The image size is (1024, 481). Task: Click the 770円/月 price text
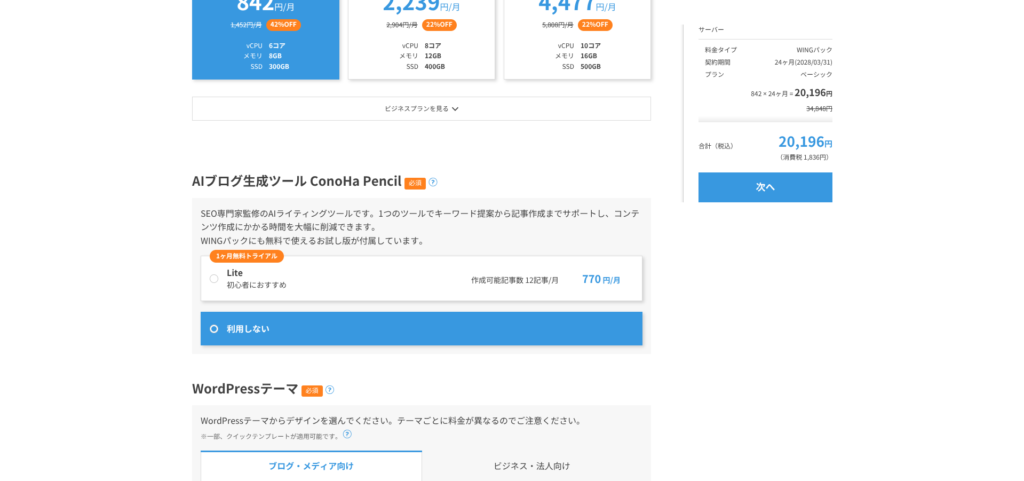click(x=601, y=279)
